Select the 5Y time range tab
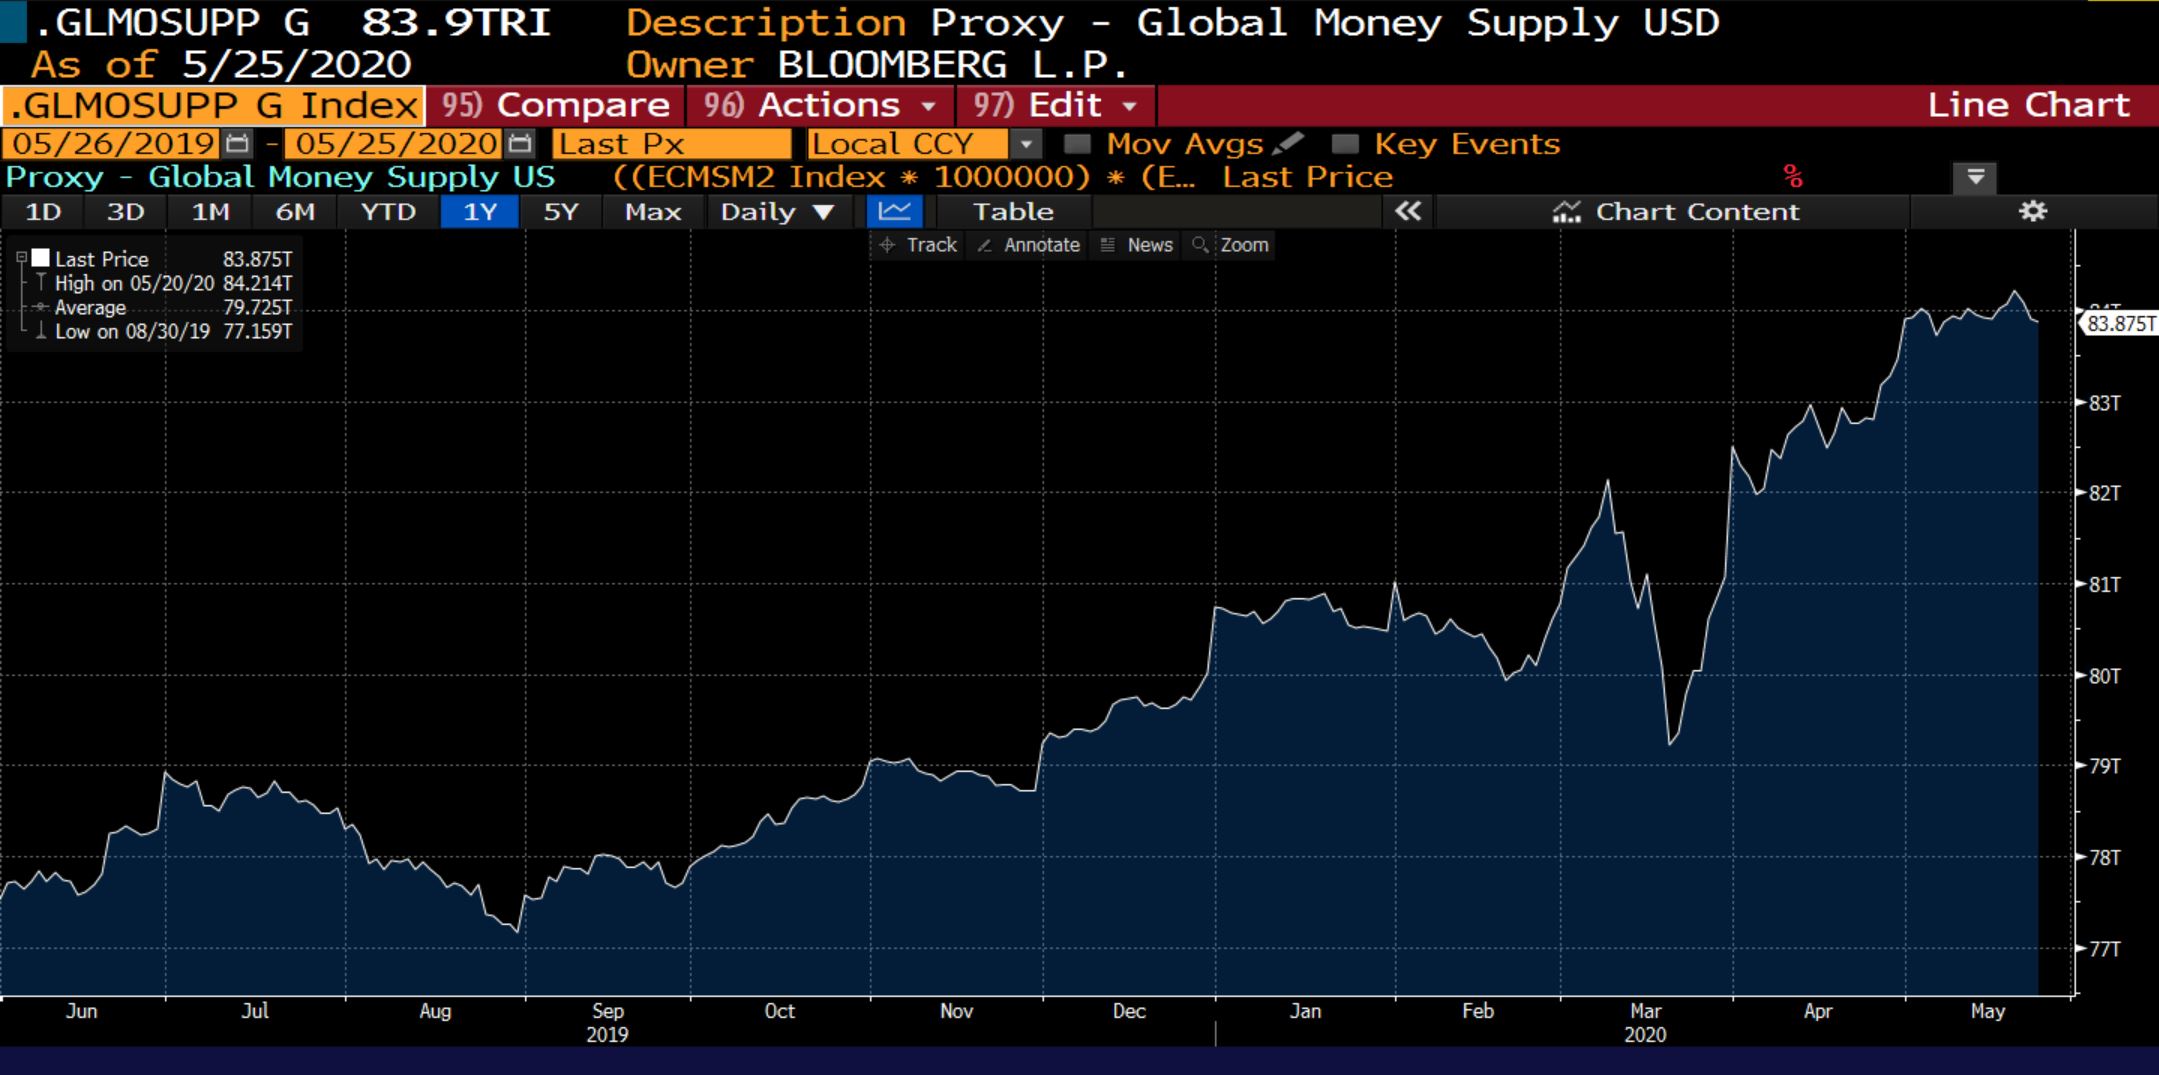The width and height of the screenshot is (2159, 1075). pyautogui.click(x=561, y=212)
